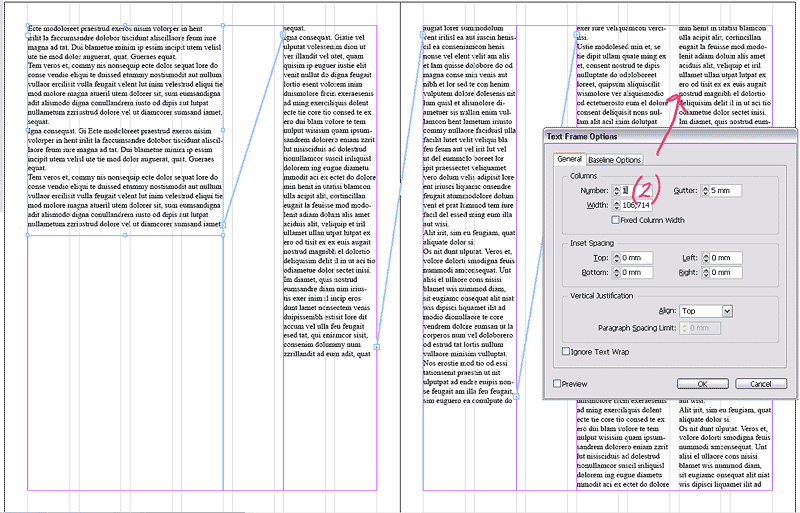800x513 pixels.
Task: Click the bottom-center handle of the selected frame
Action: 125,235
